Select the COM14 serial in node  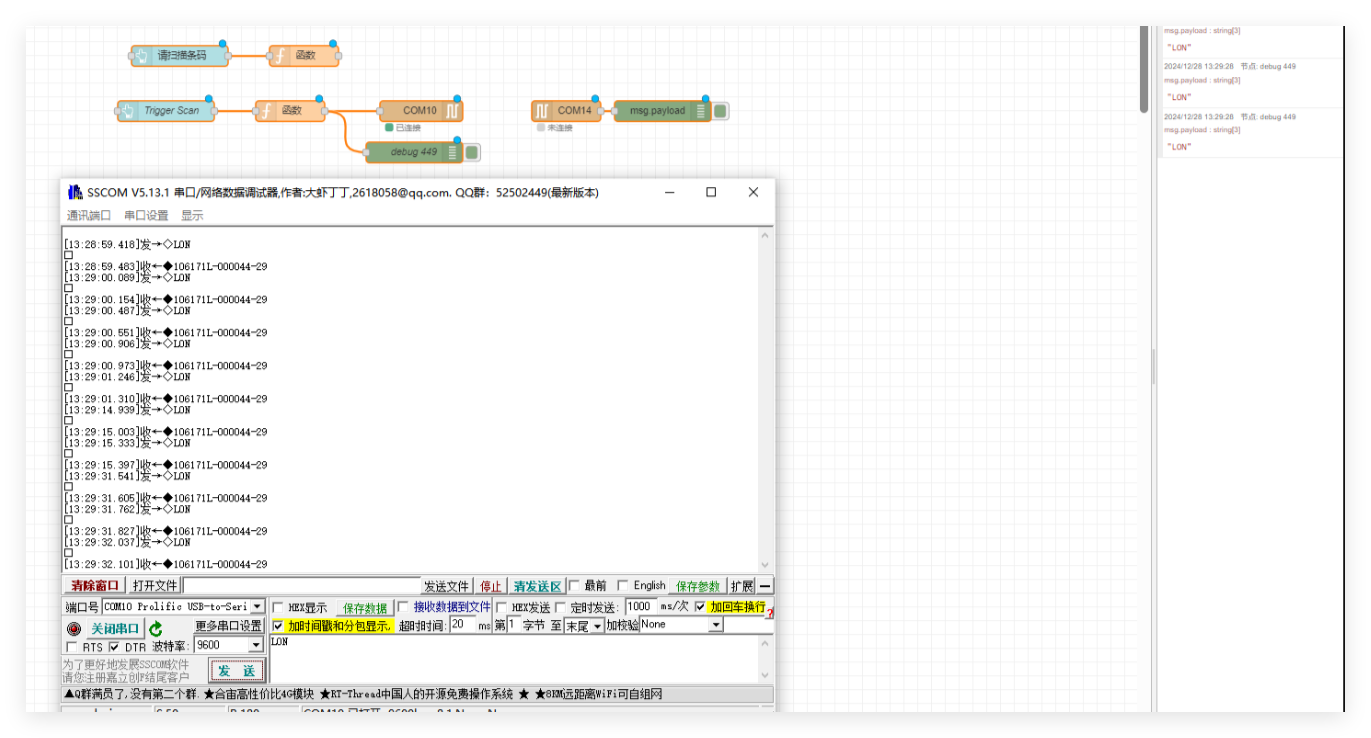click(x=566, y=111)
